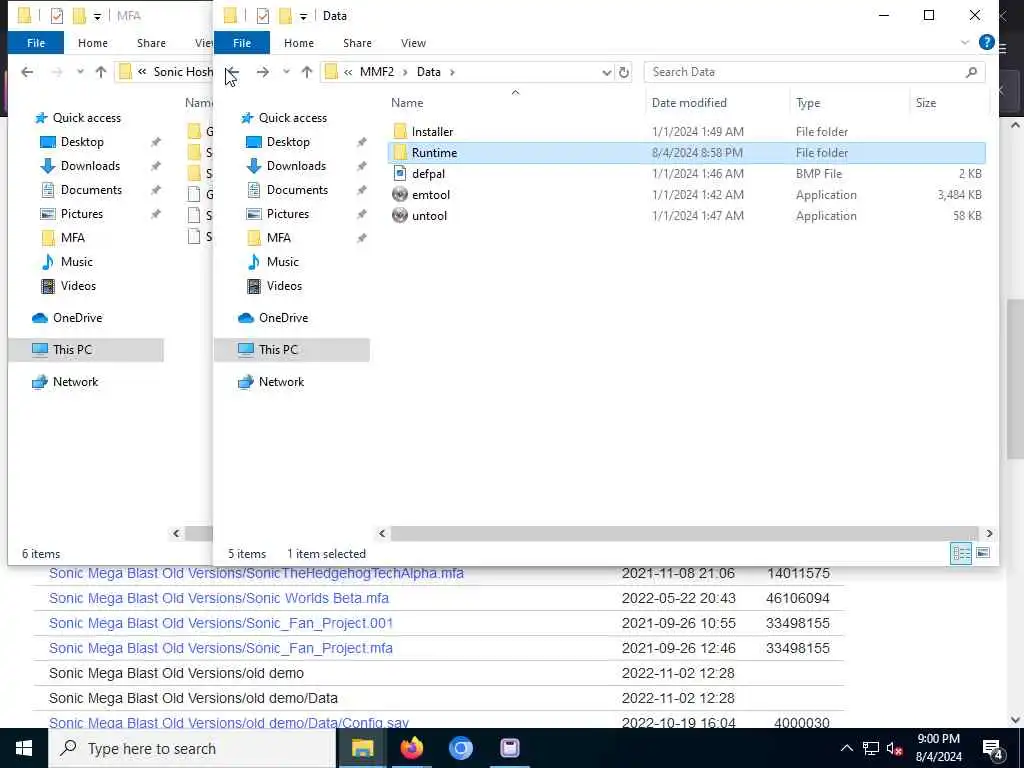Go forward in Data window navigation
Screen dimensions: 1024x768
263,72
